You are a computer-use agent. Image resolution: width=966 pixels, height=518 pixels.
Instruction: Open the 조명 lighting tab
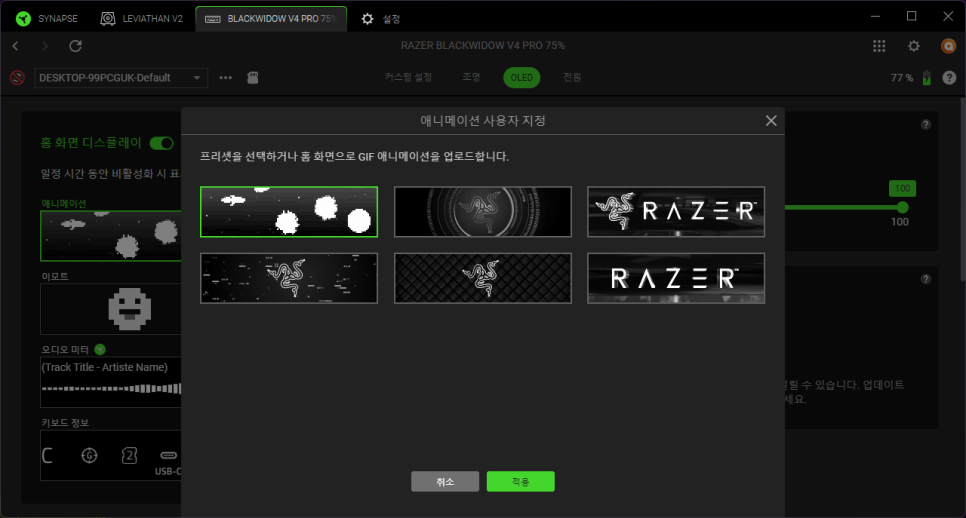[x=471, y=77]
